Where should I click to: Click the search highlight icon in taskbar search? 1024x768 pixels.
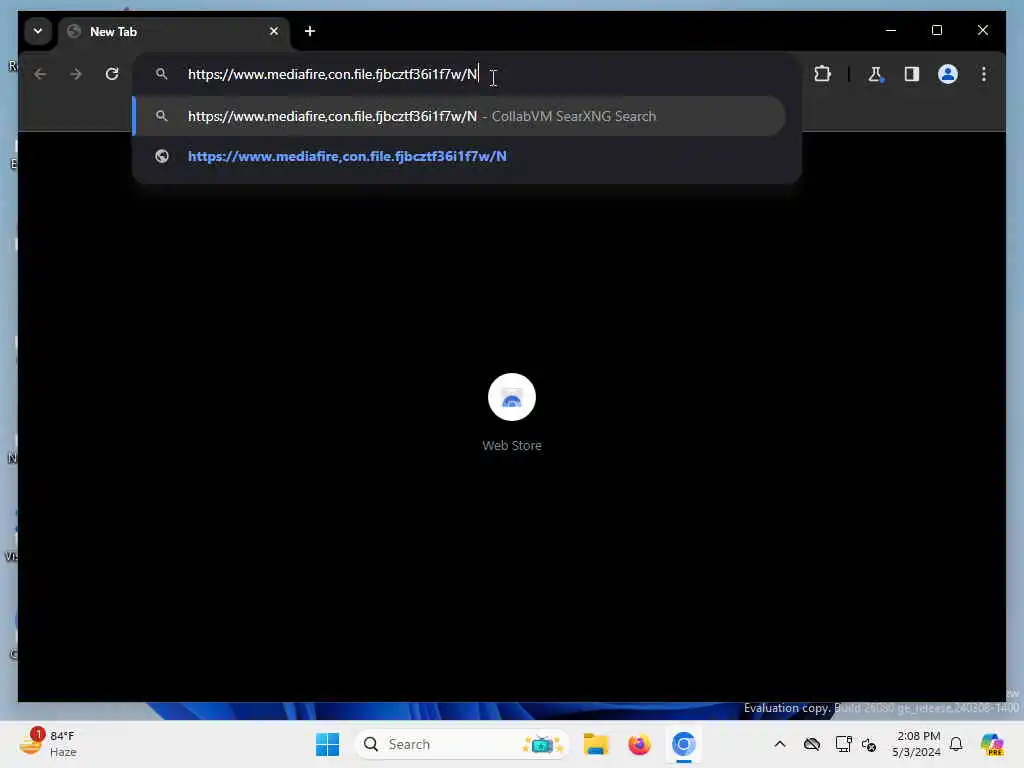point(542,744)
